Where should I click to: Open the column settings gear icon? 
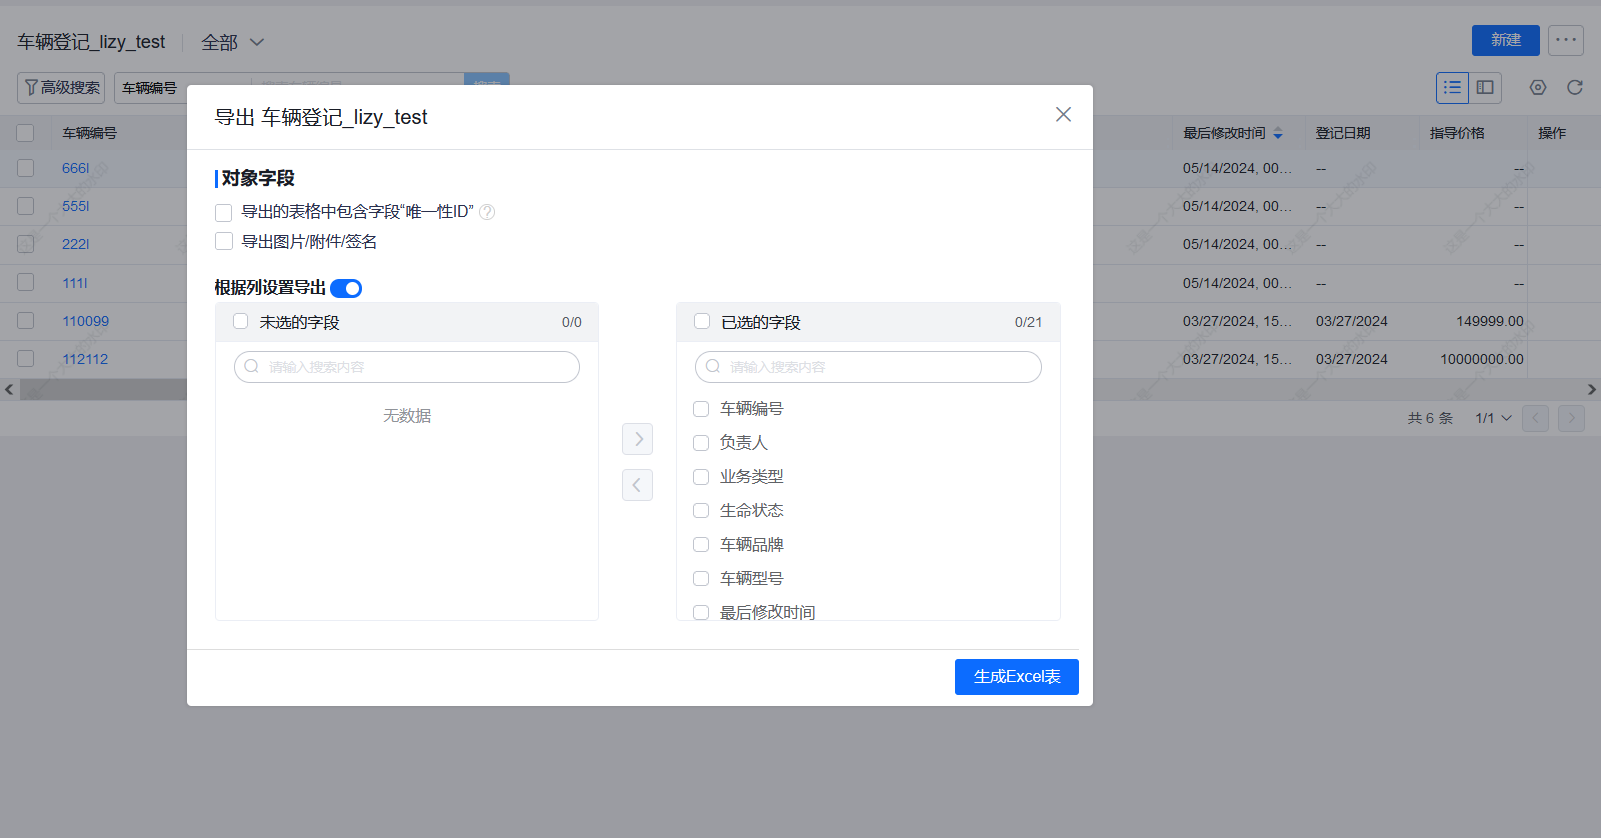pos(1538,88)
